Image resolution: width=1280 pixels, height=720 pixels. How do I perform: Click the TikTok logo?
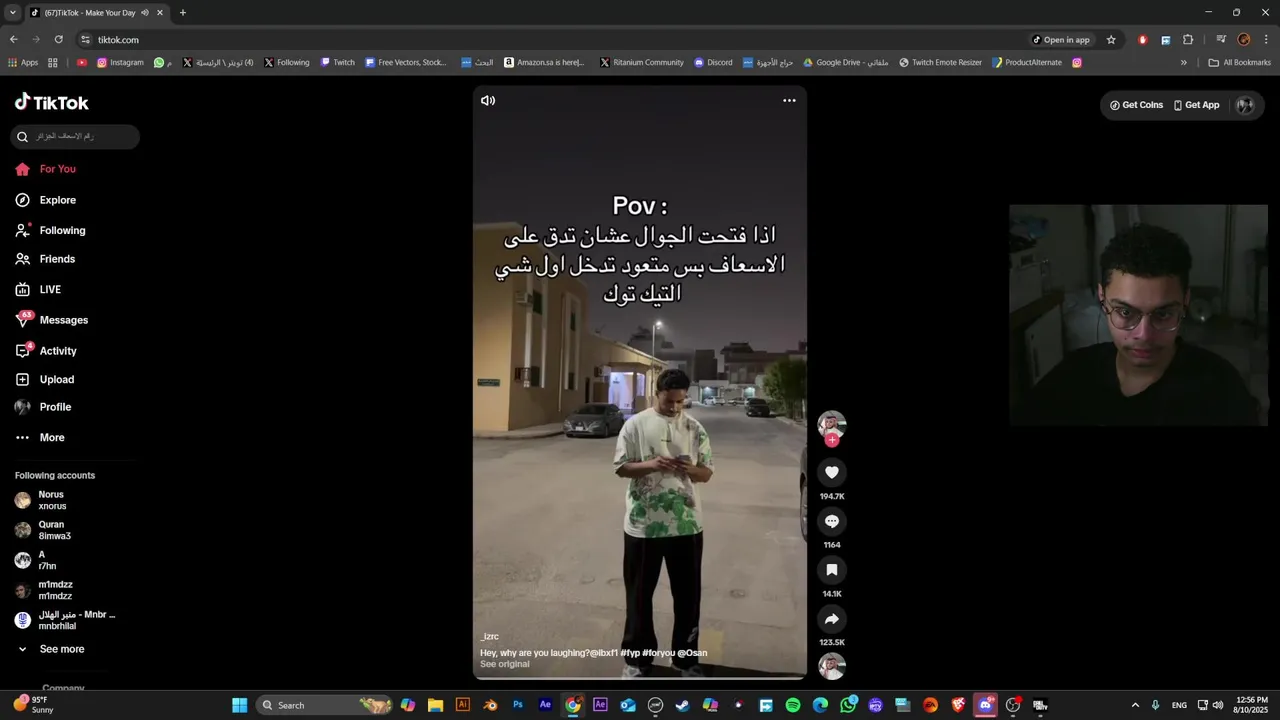tap(52, 102)
